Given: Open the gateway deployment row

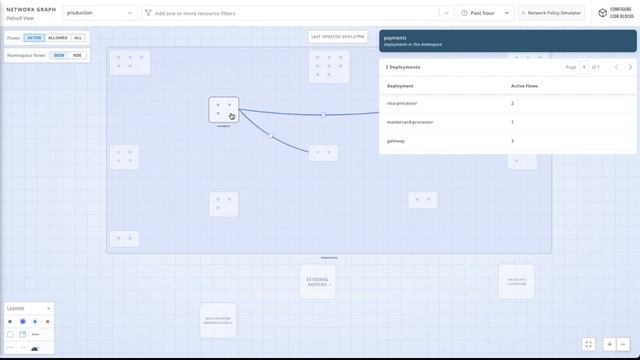Looking at the screenshot, I should pos(508,141).
